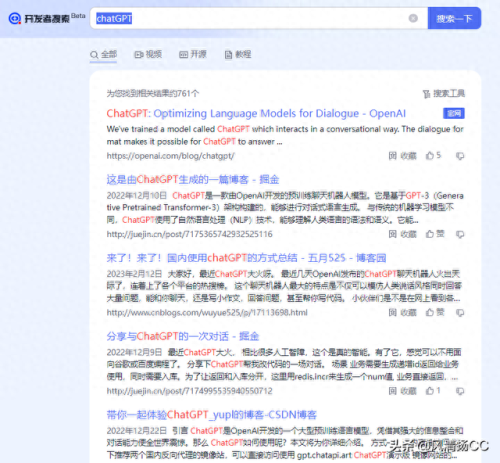
Task: Dislike 分享与ChatGPT的一次对话 result
Action: [x=460, y=391]
